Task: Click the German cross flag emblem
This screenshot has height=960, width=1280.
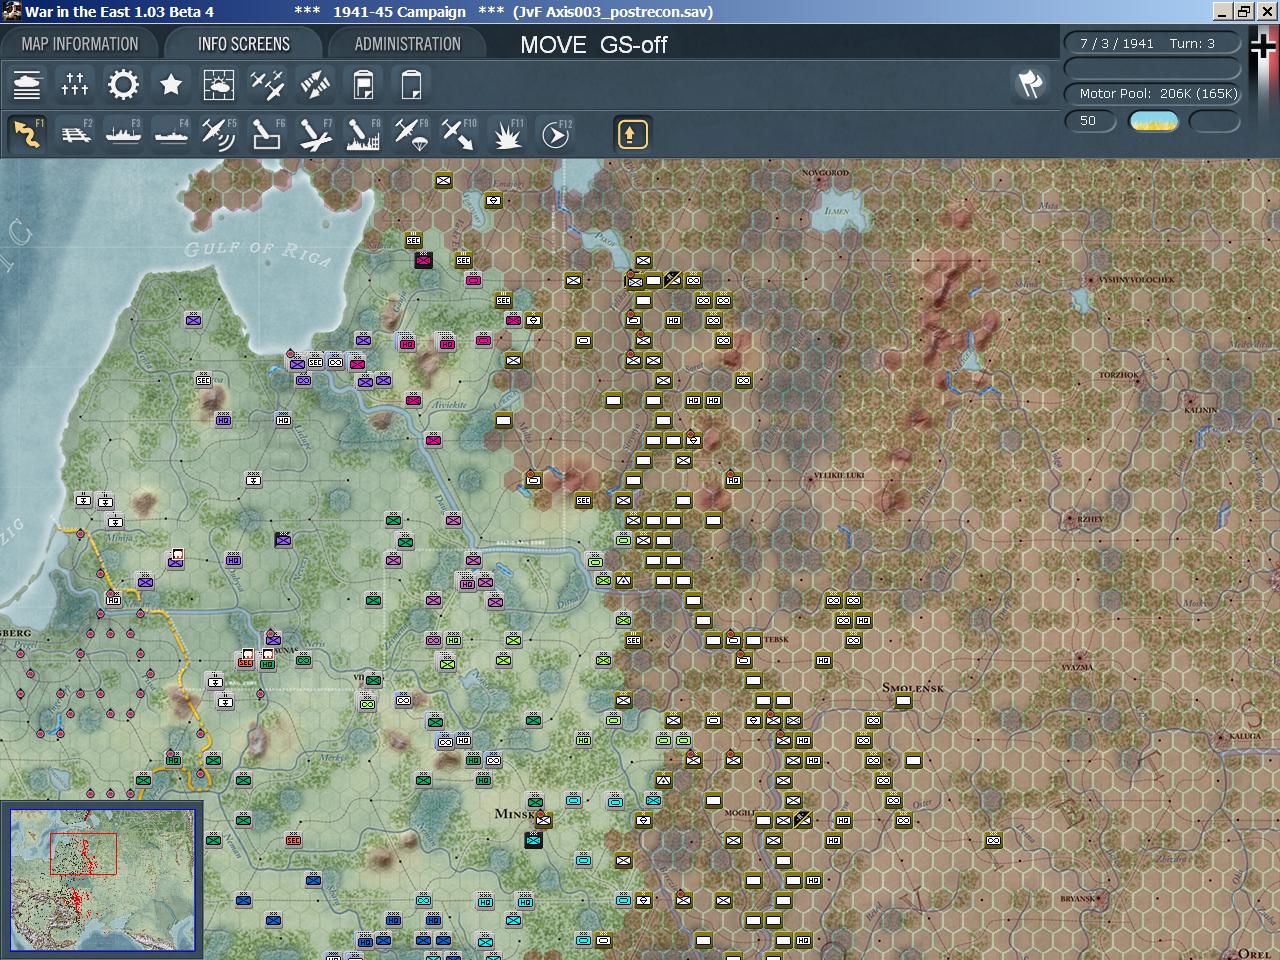Action: (x=1263, y=48)
